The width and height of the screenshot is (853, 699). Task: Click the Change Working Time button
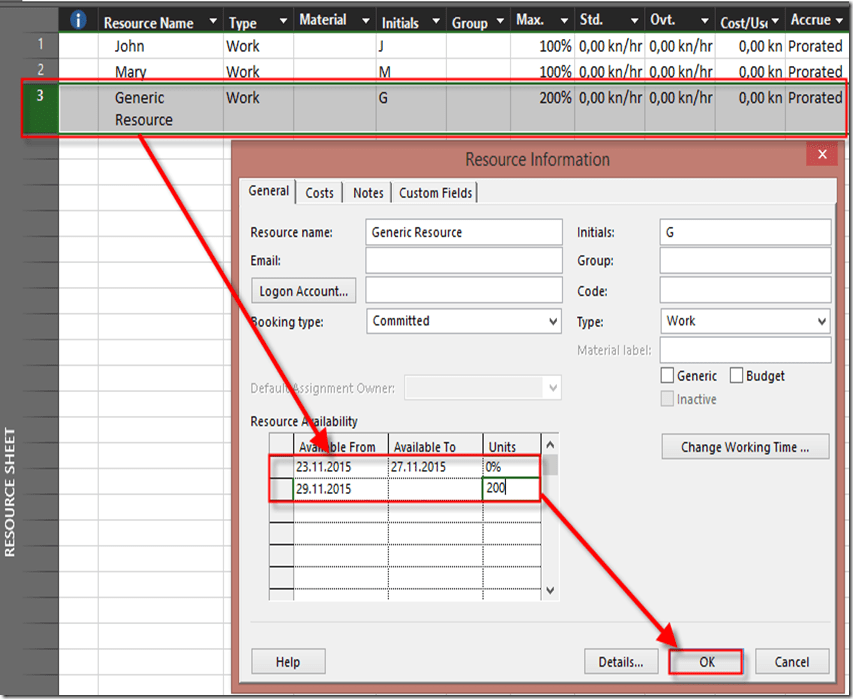pyautogui.click(x=745, y=447)
